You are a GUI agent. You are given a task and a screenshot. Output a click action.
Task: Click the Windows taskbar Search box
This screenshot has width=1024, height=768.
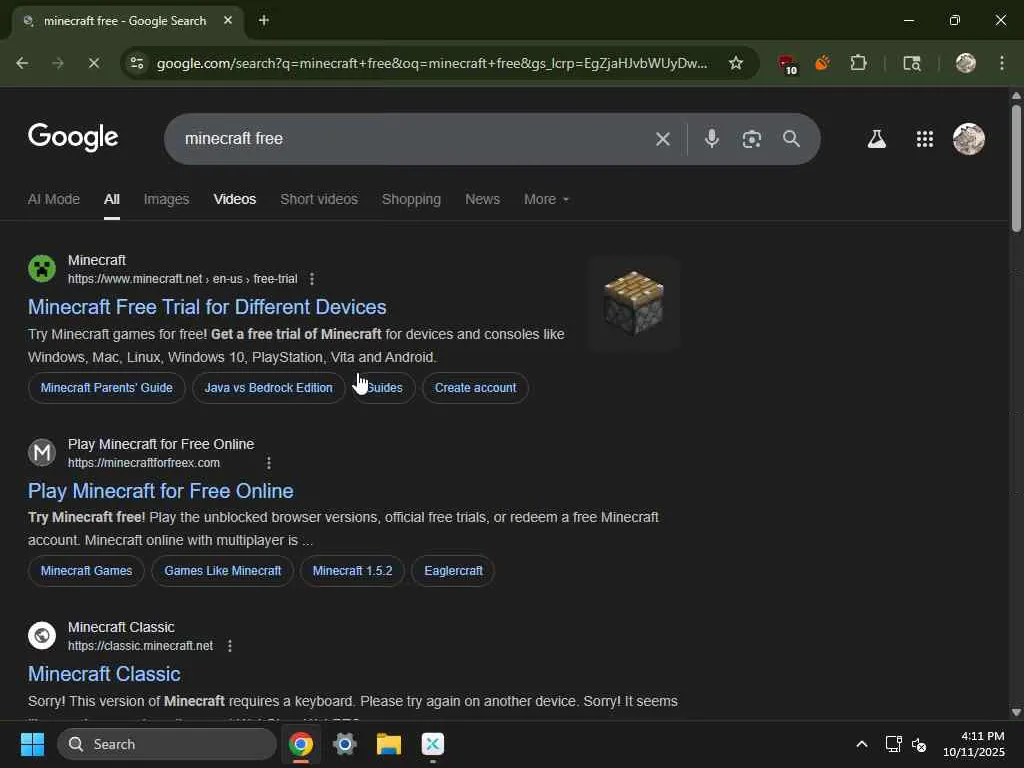167,744
